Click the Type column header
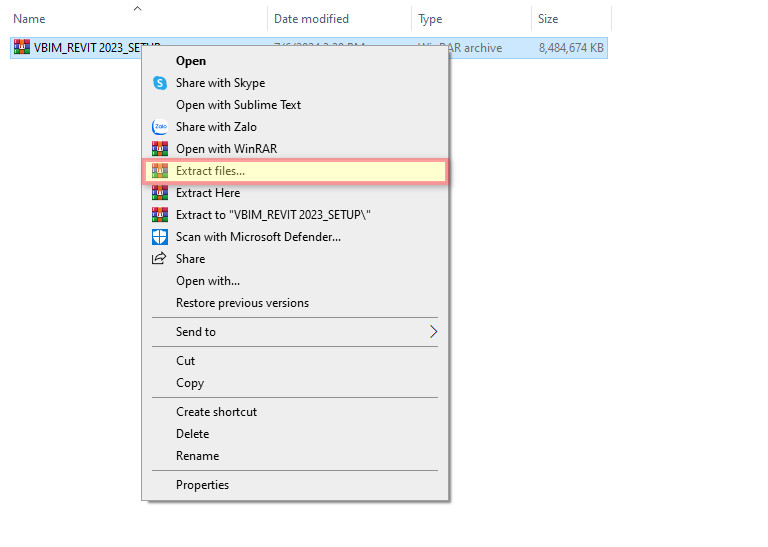 click(x=430, y=19)
